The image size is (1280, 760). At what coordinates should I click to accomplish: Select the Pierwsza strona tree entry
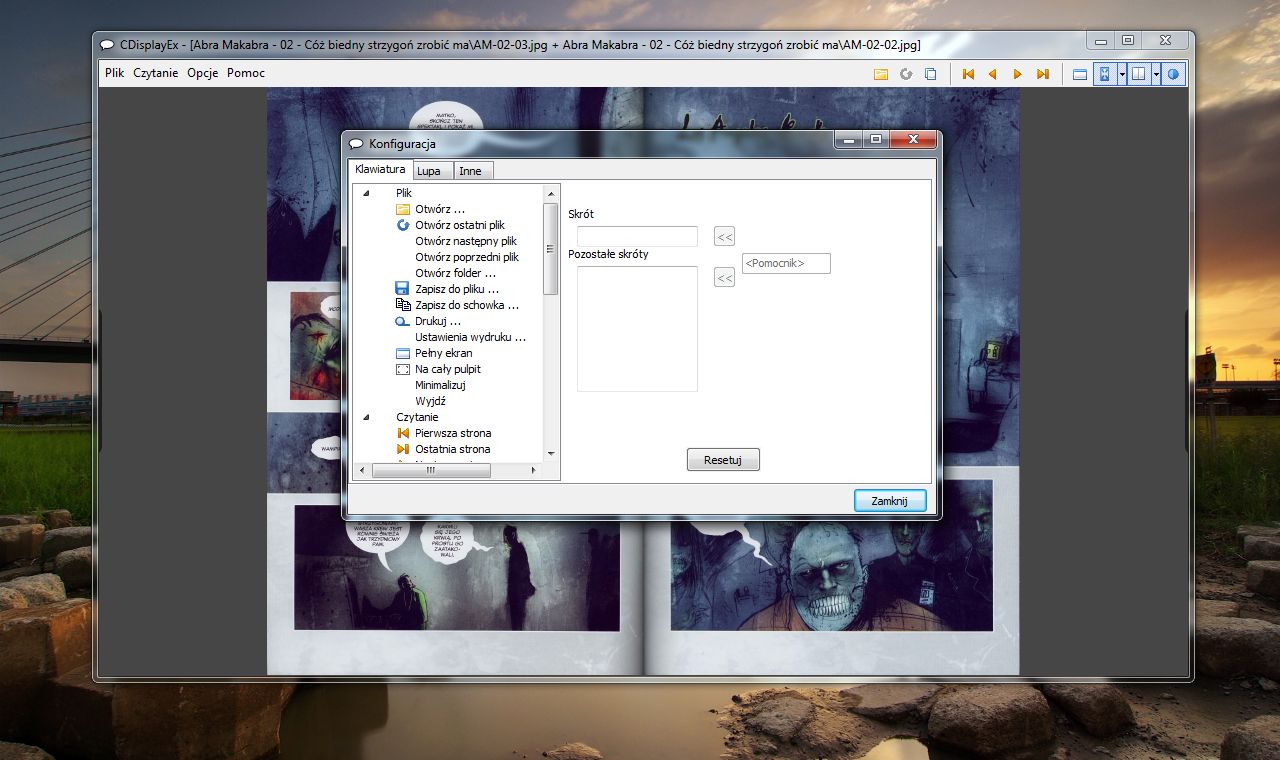453,433
